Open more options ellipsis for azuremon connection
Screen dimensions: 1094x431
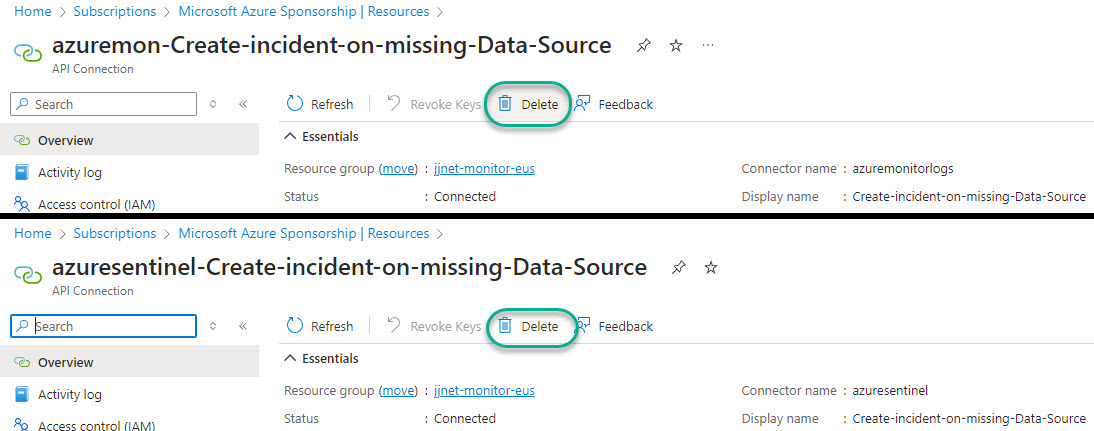[708, 46]
